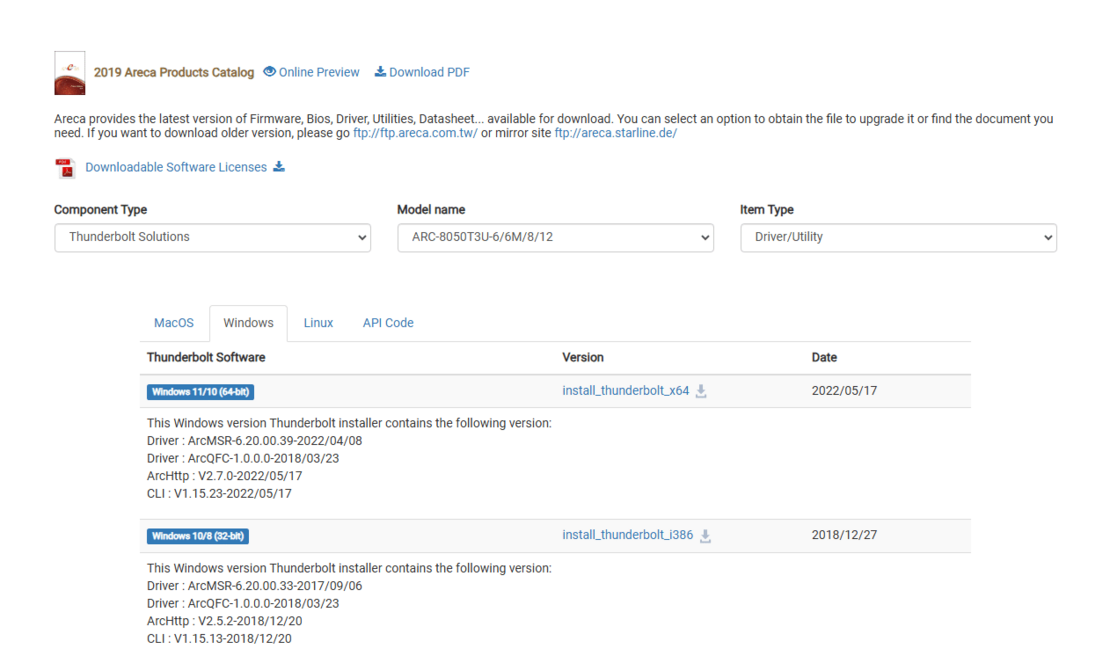1110x656 pixels.
Task: Open the Model name dropdown
Action: [555, 237]
